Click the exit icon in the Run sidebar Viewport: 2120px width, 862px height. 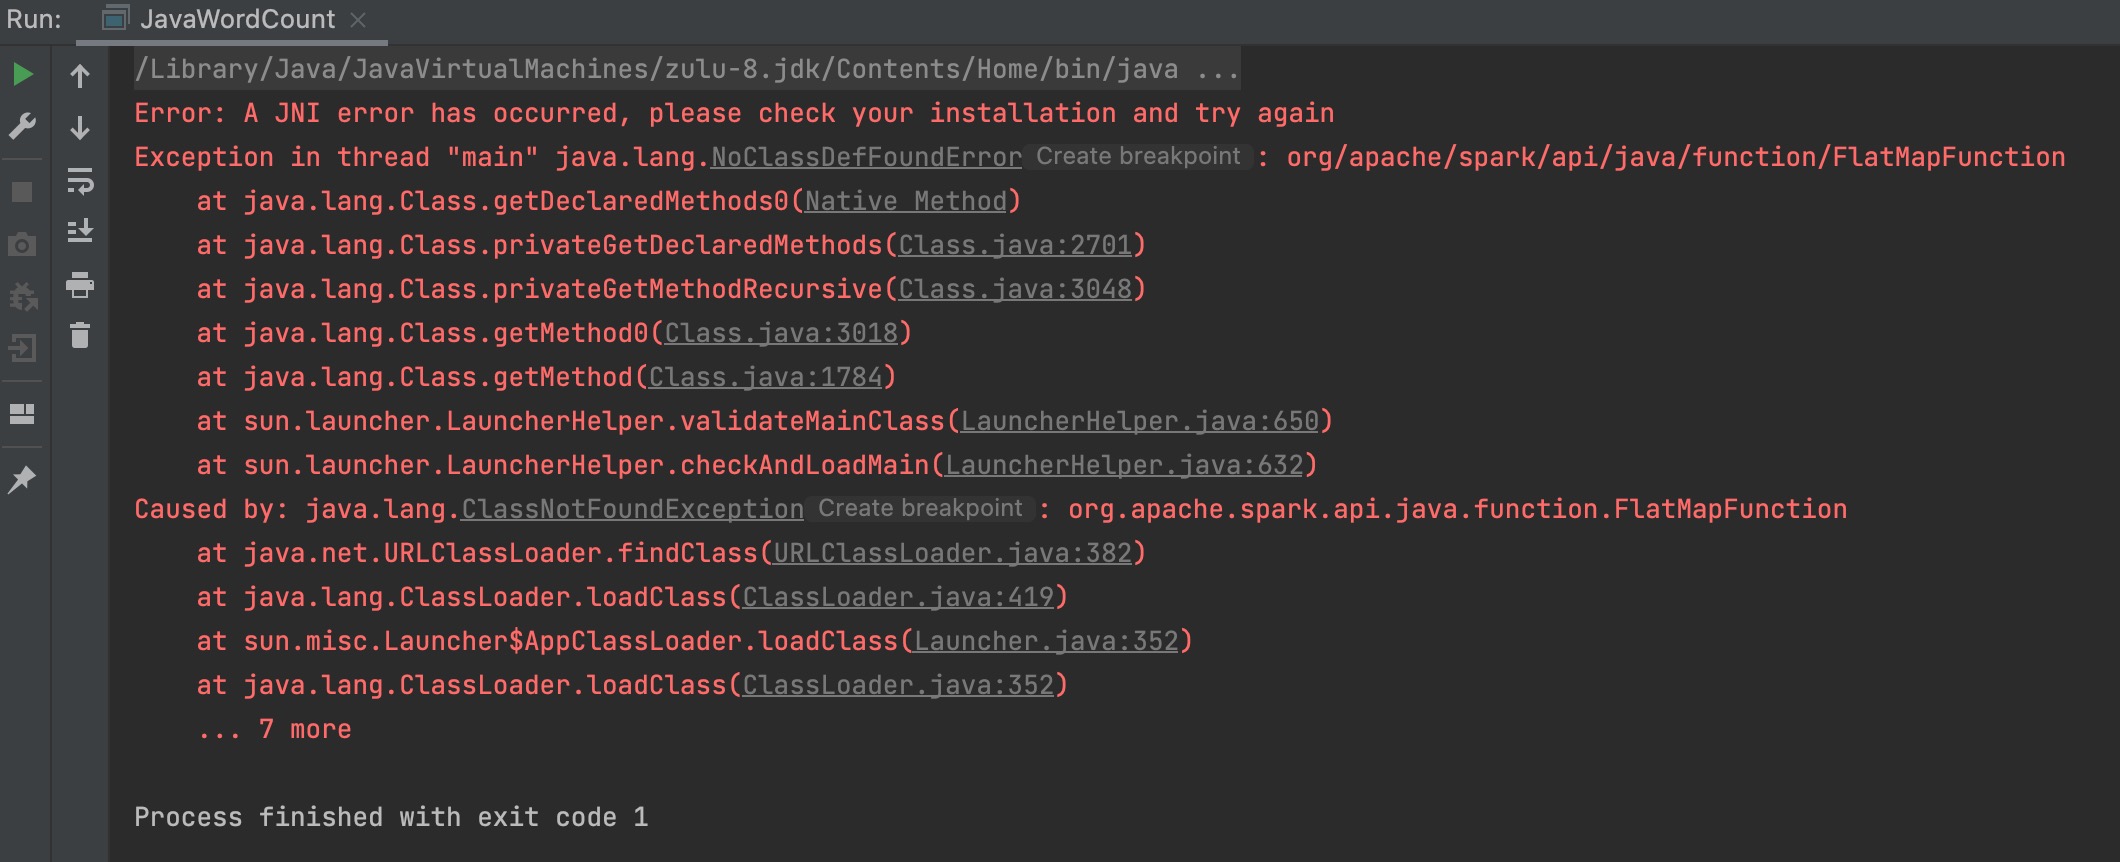point(22,348)
